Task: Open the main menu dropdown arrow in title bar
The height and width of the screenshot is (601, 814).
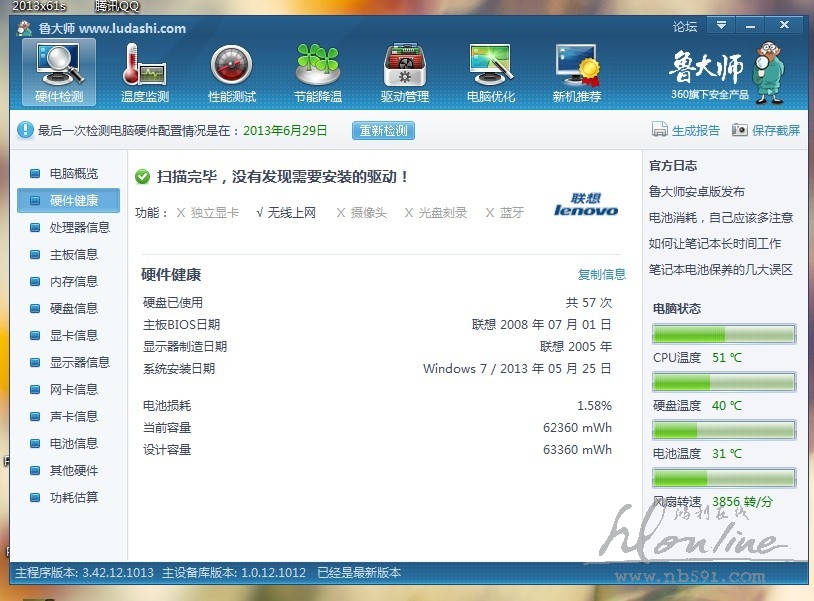Action: click(720, 26)
